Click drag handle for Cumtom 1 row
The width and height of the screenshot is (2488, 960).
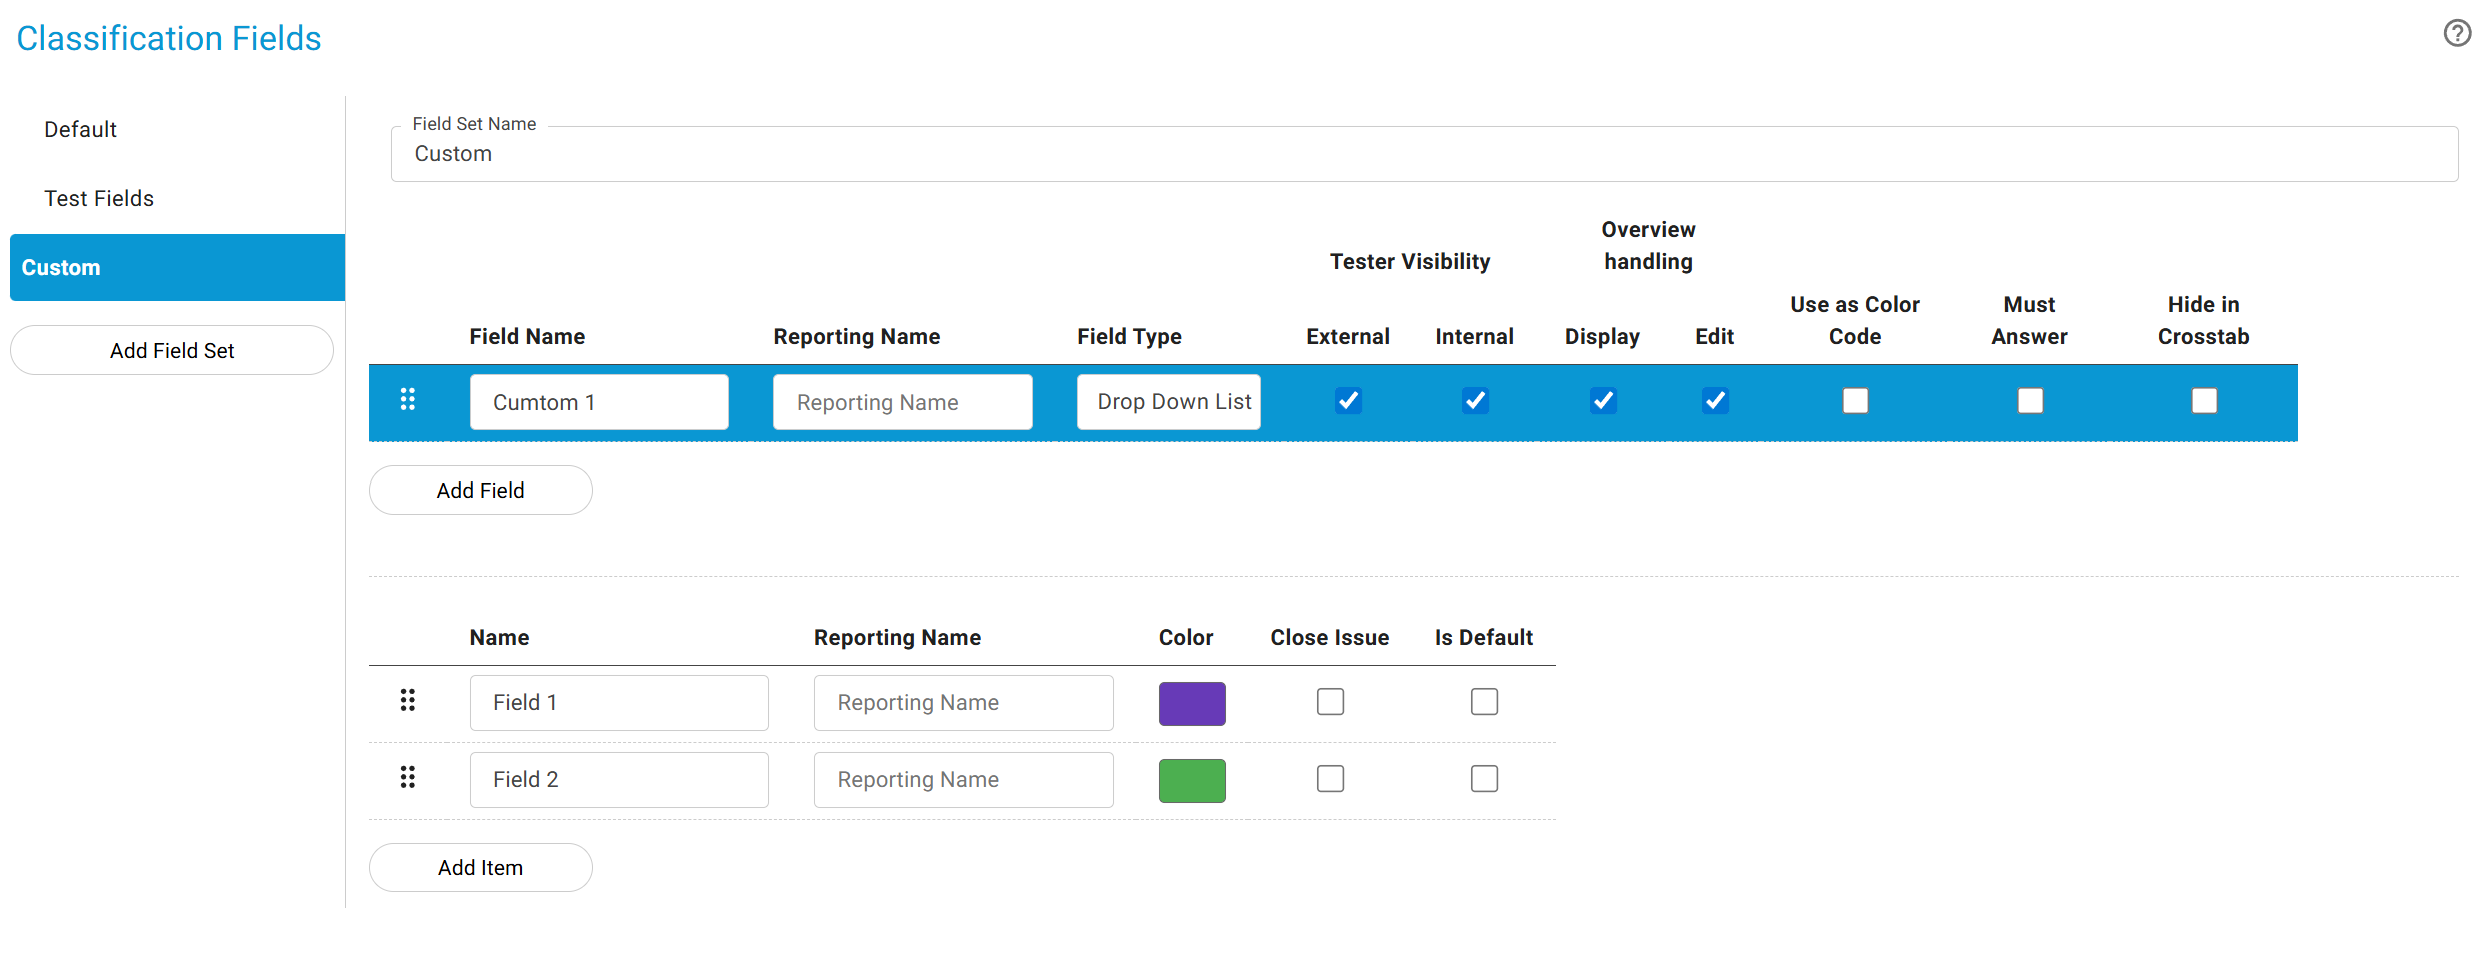pyautogui.click(x=407, y=400)
